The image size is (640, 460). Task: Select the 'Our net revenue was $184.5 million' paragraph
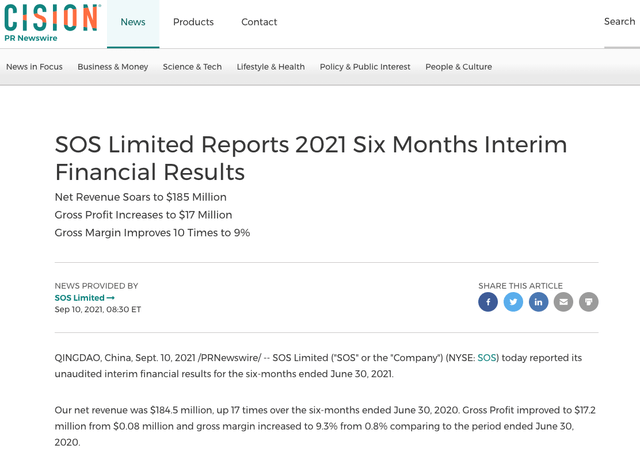tap(325, 426)
